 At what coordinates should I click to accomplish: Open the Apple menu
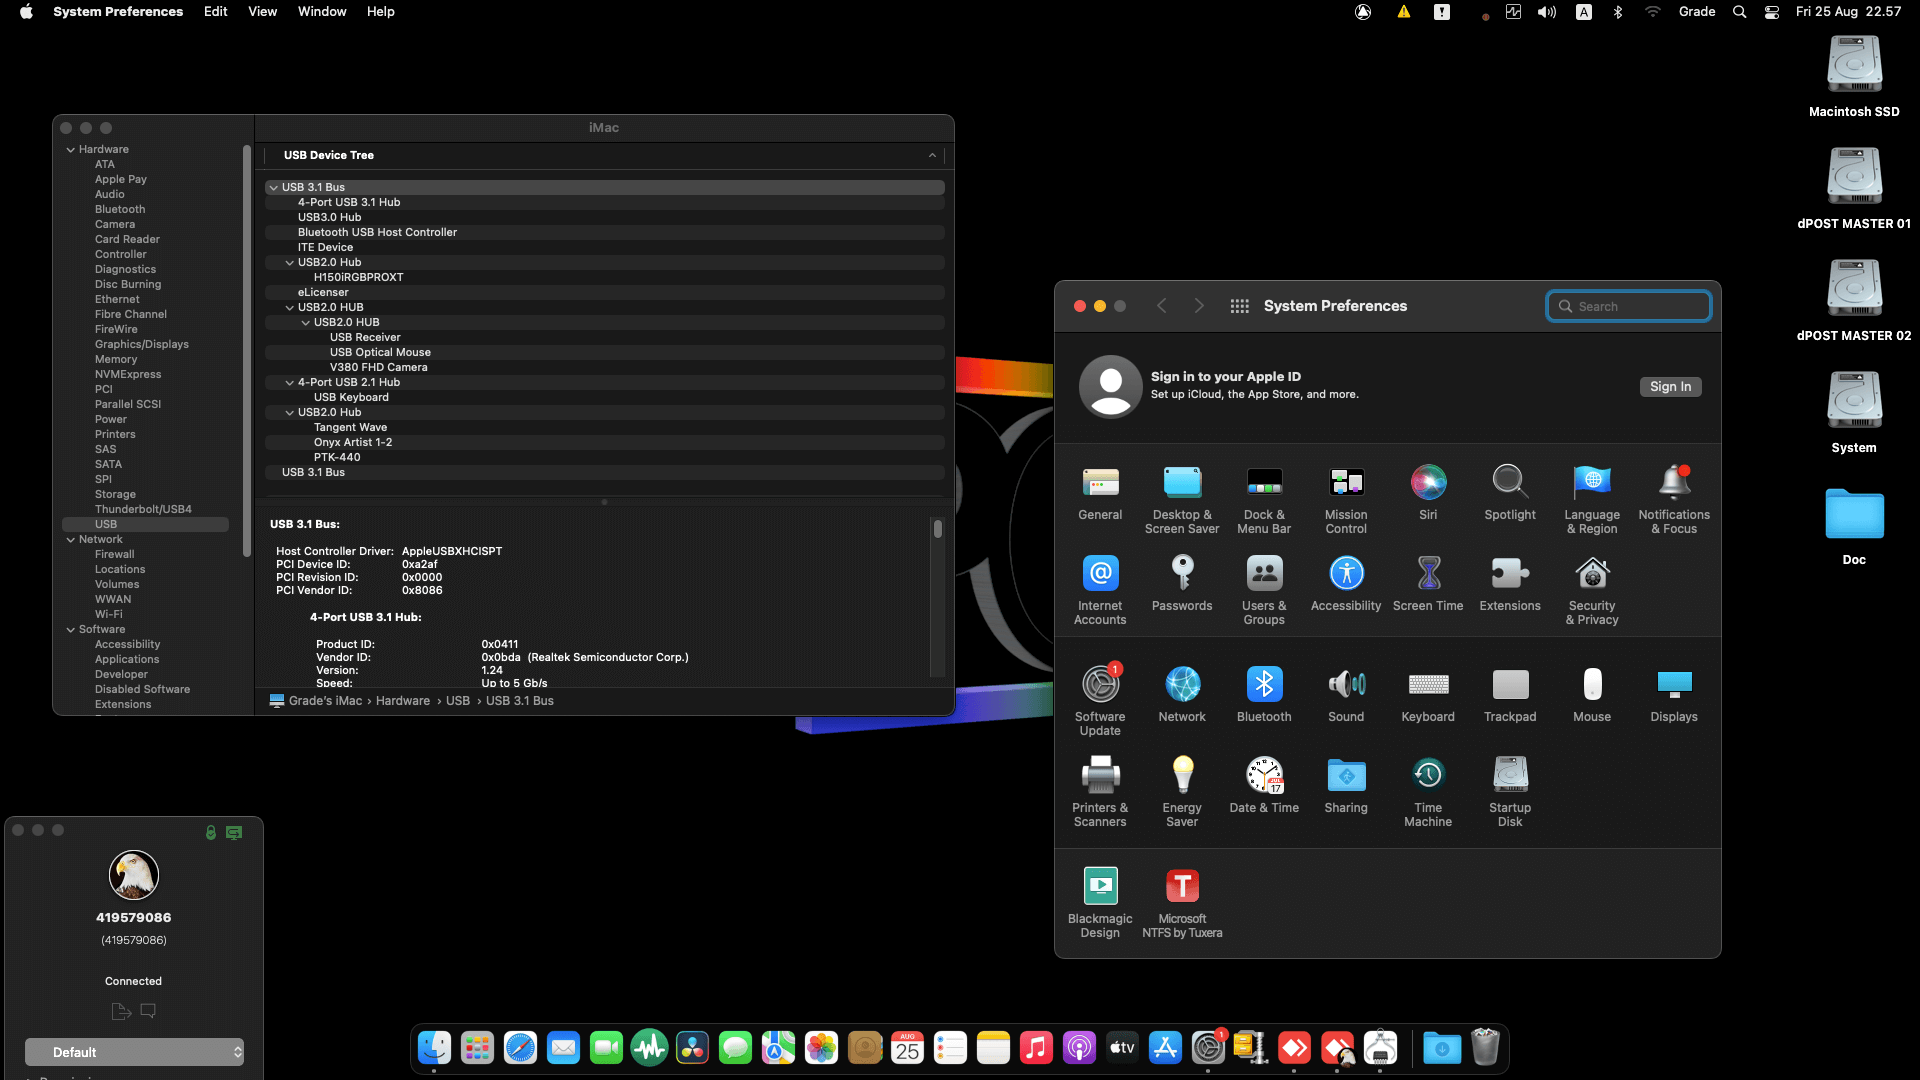26,12
